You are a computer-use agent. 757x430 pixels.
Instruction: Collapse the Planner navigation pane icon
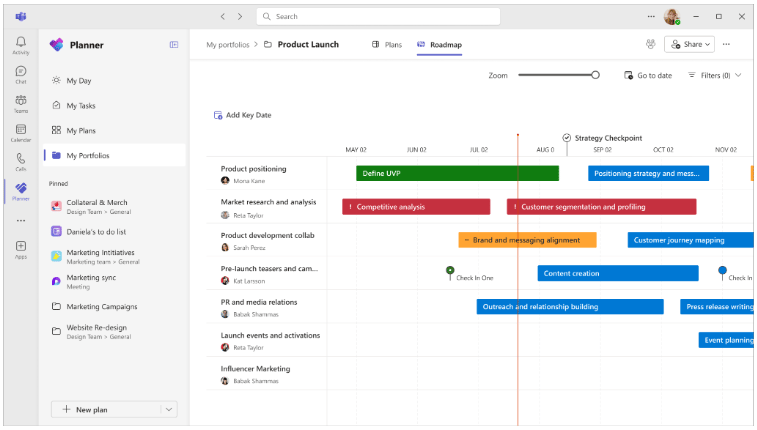(174, 45)
